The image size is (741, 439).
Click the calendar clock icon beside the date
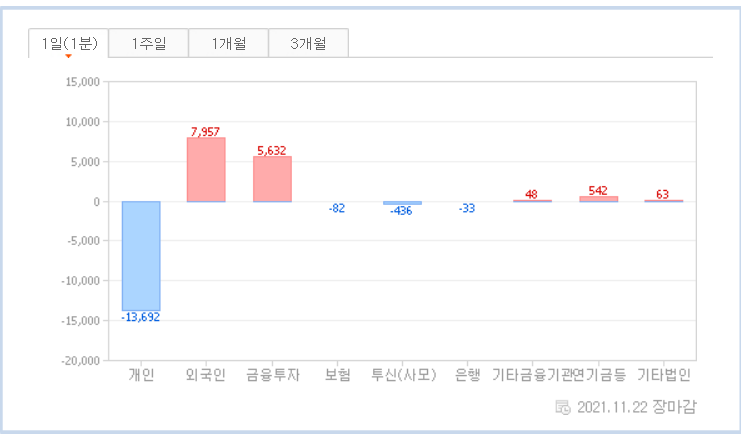(563, 407)
